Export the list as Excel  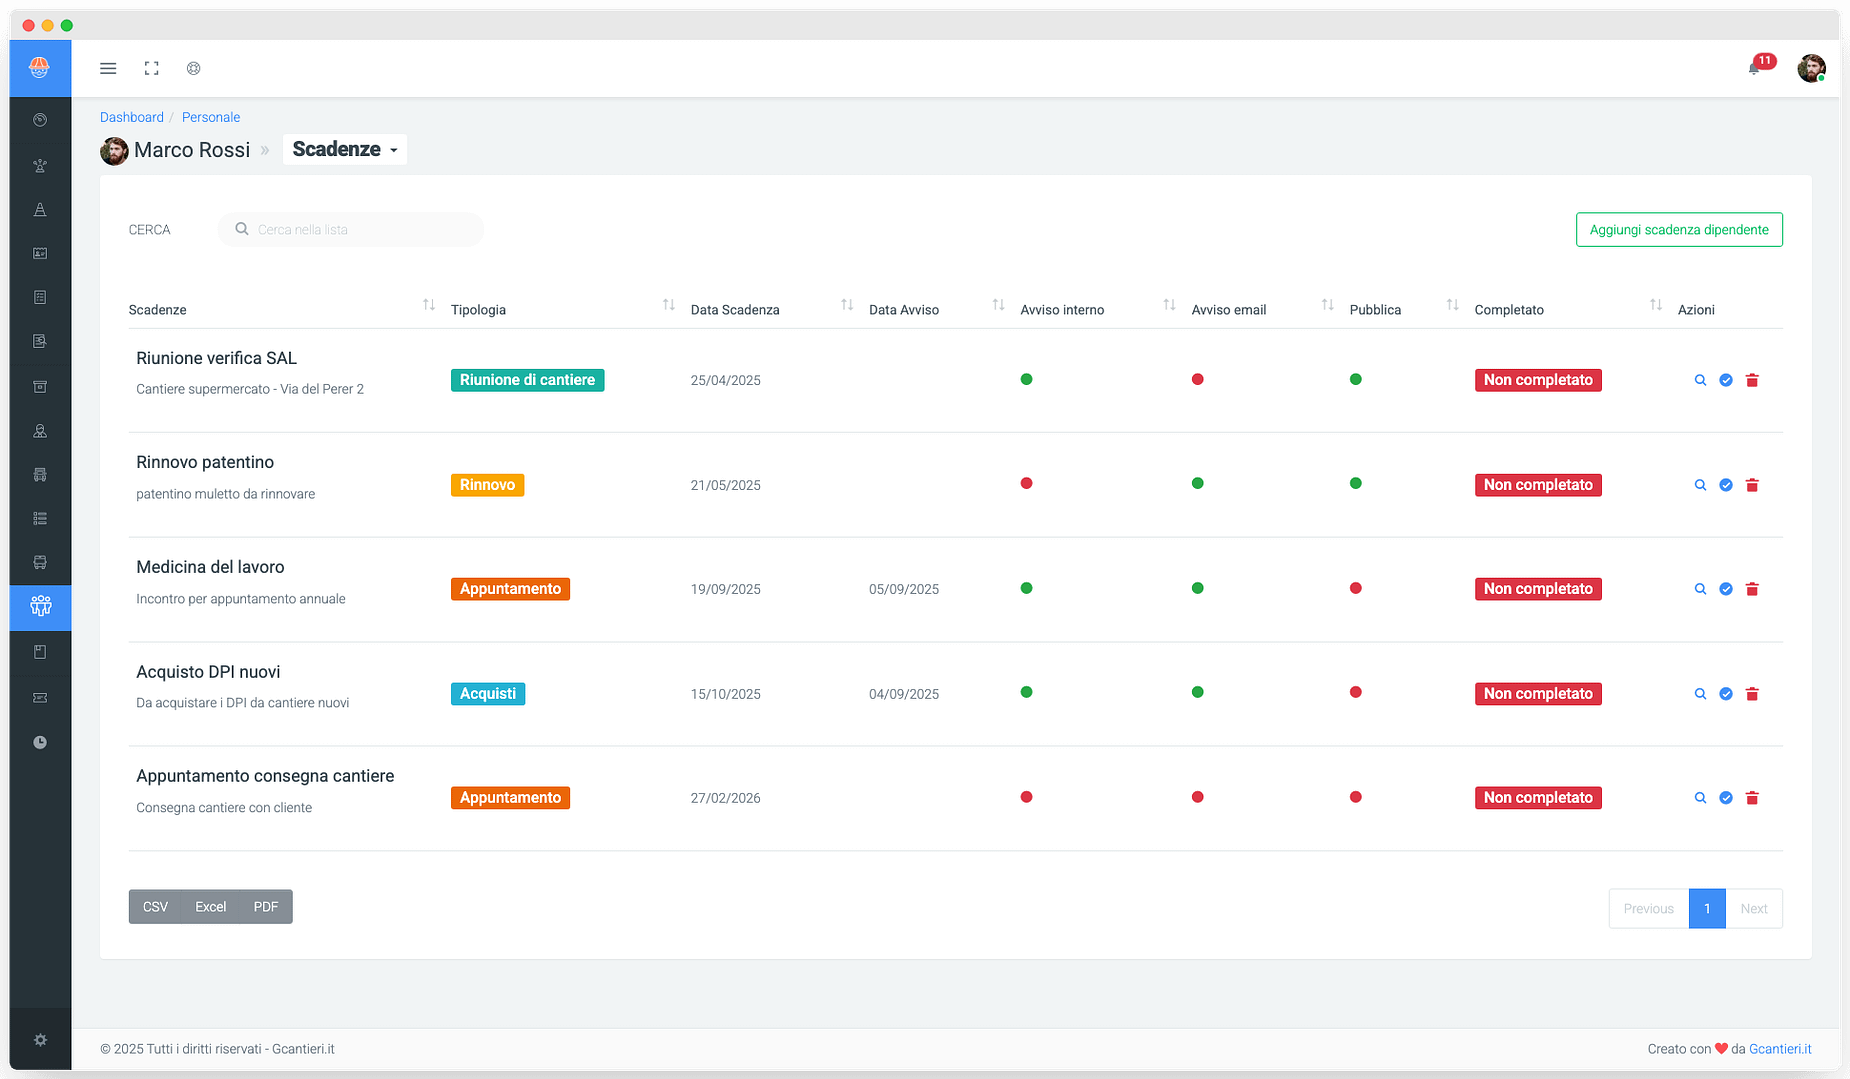click(210, 907)
